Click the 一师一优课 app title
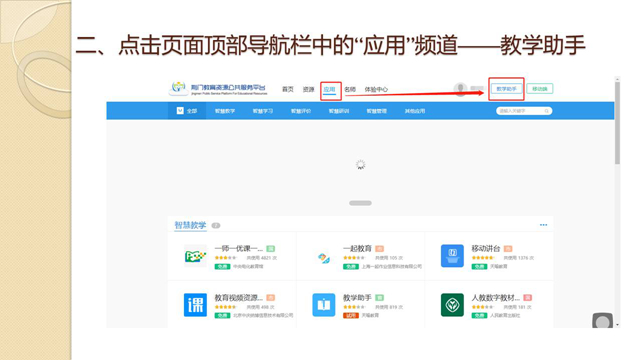The height and width of the screenshot is (360, 640). pos(239,249)
